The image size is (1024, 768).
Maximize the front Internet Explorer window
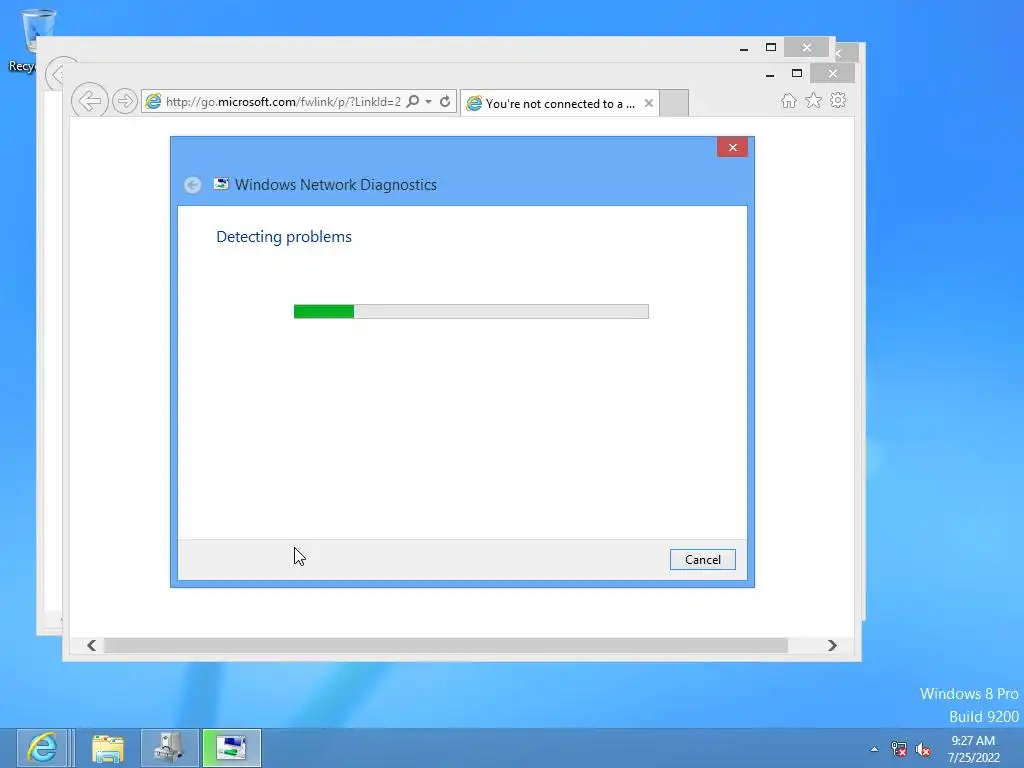[797, 73]
